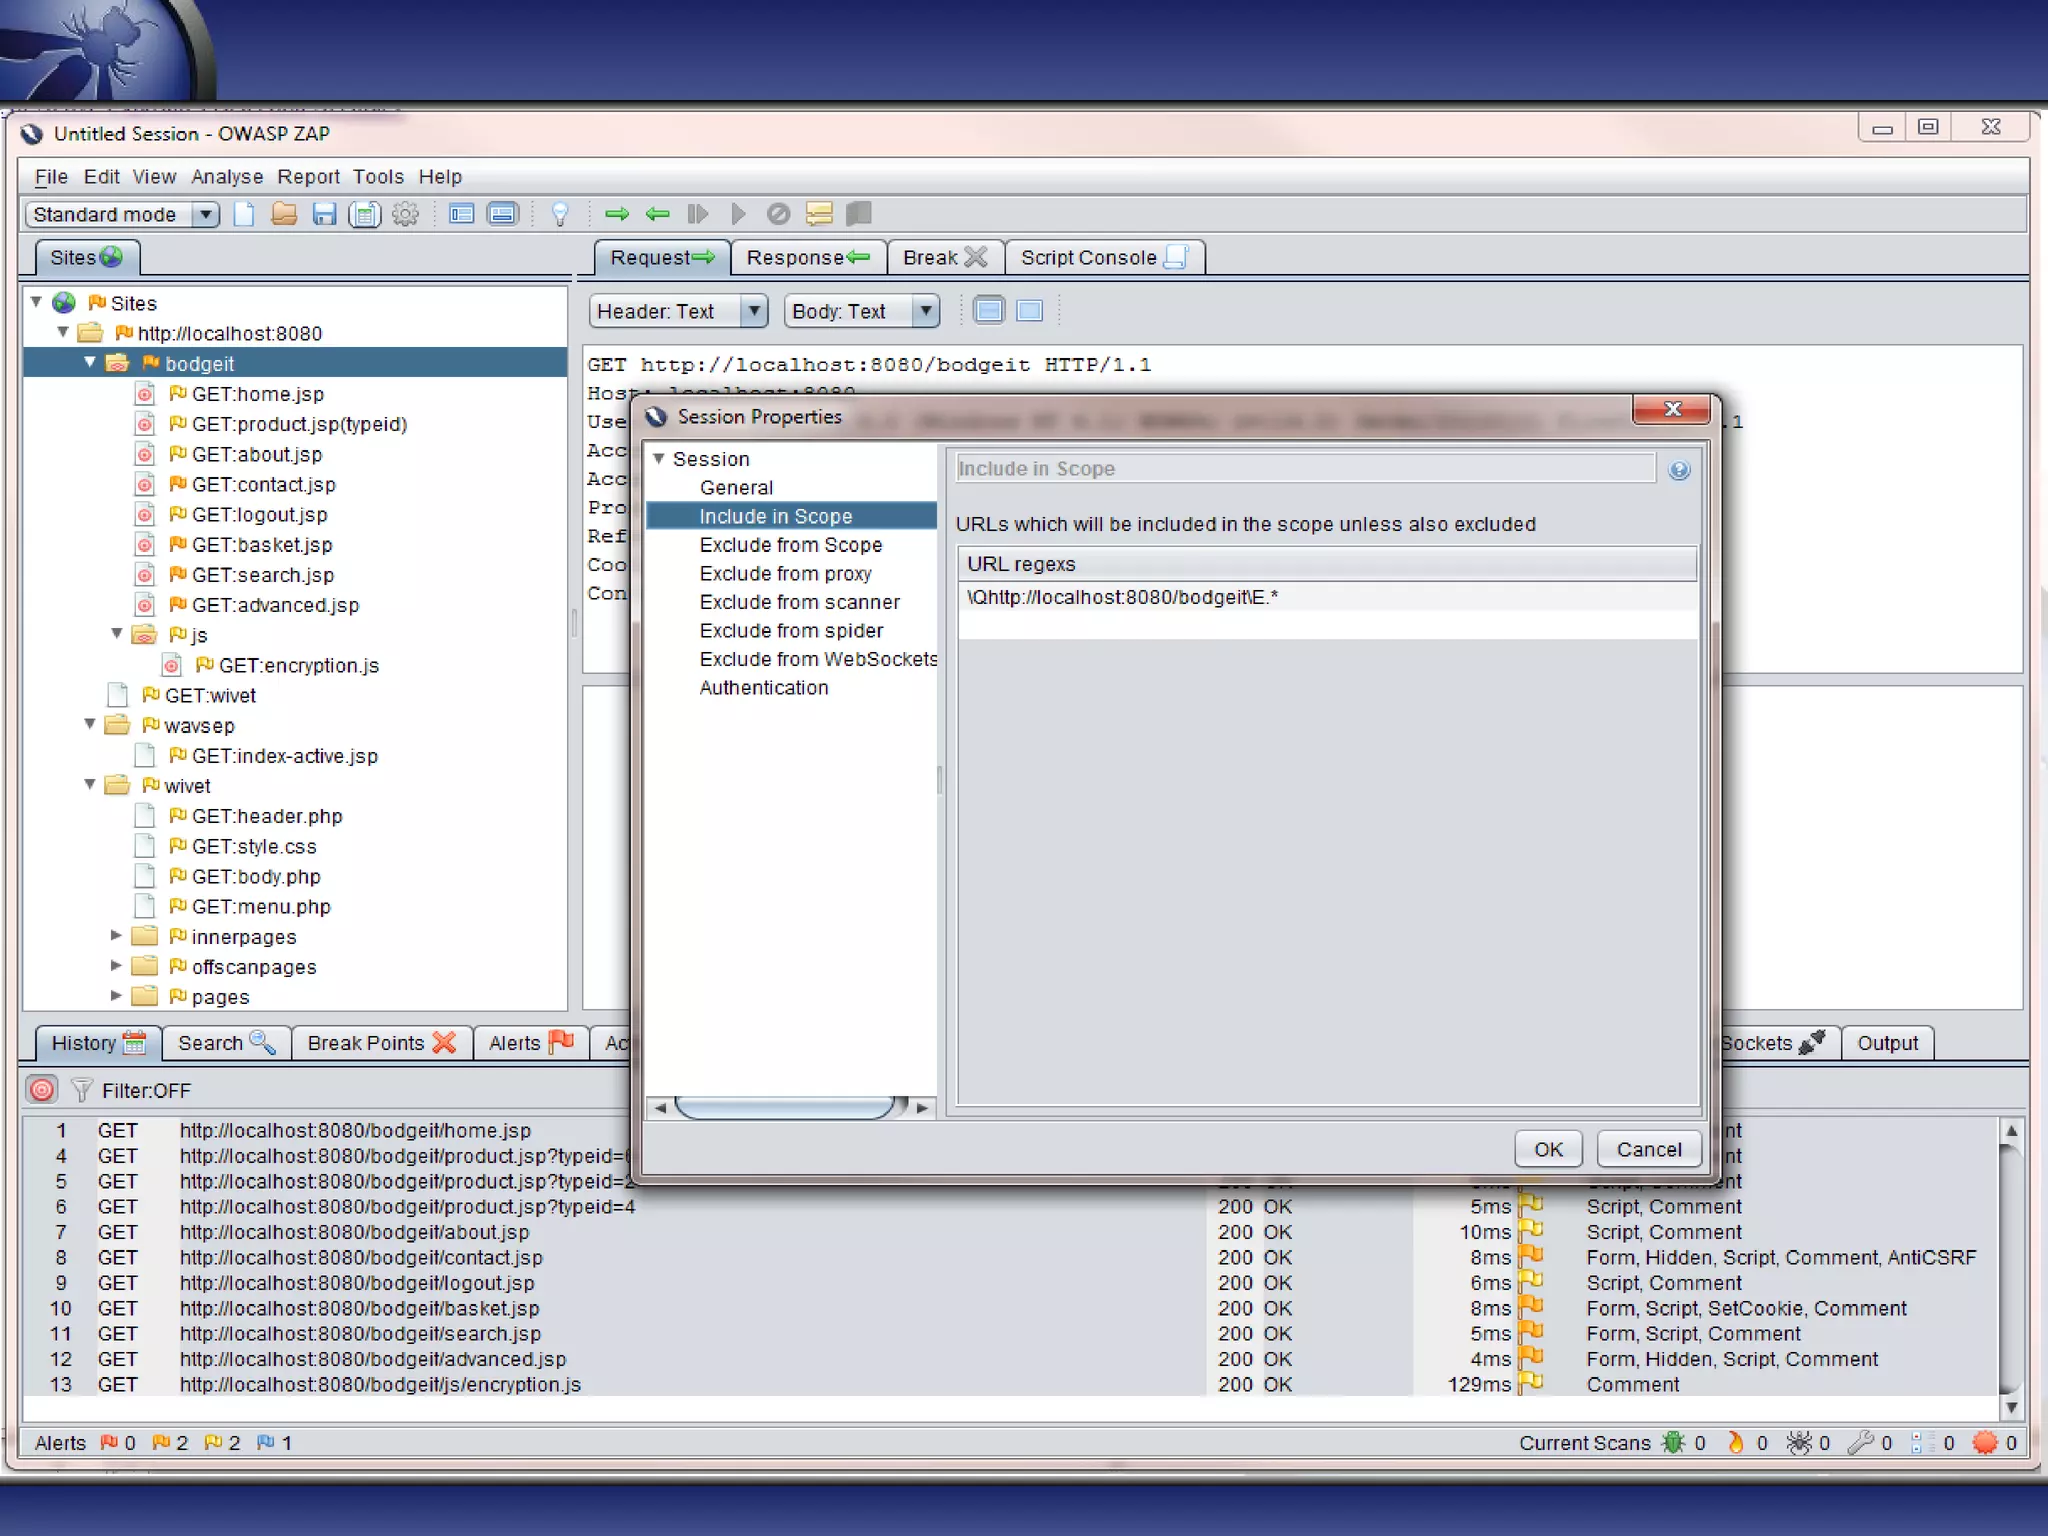Viewport: 2048px width, 1536px height.
Task: Click the Persist Session save icon
Action: point(324,214)
